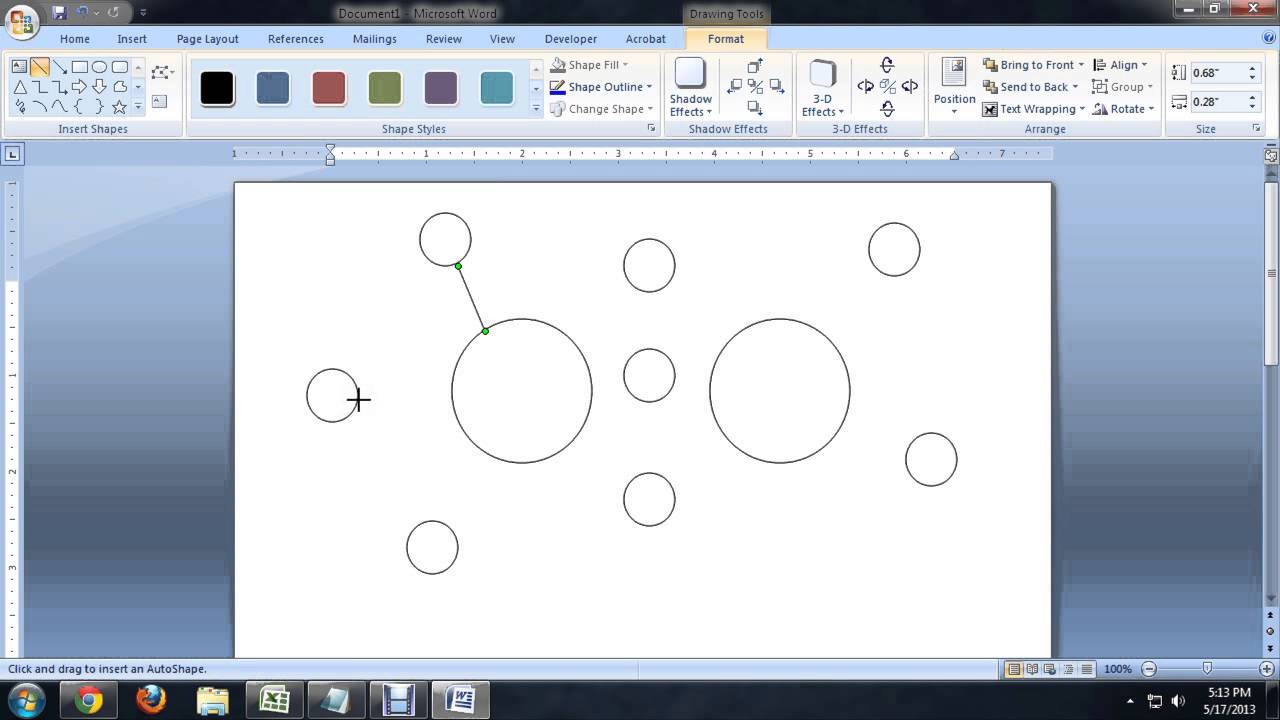Pick the Arrow line shape
Viewport: 1280px width, 720px height.
(60, 67)
